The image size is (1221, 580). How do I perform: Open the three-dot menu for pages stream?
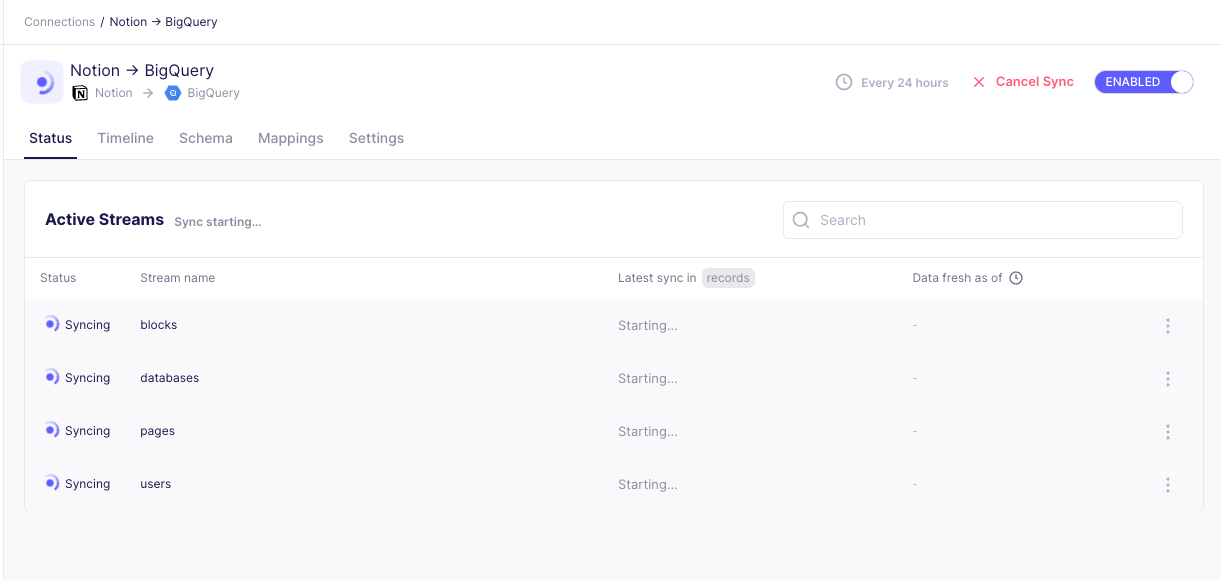click(x=1167, y=432)
